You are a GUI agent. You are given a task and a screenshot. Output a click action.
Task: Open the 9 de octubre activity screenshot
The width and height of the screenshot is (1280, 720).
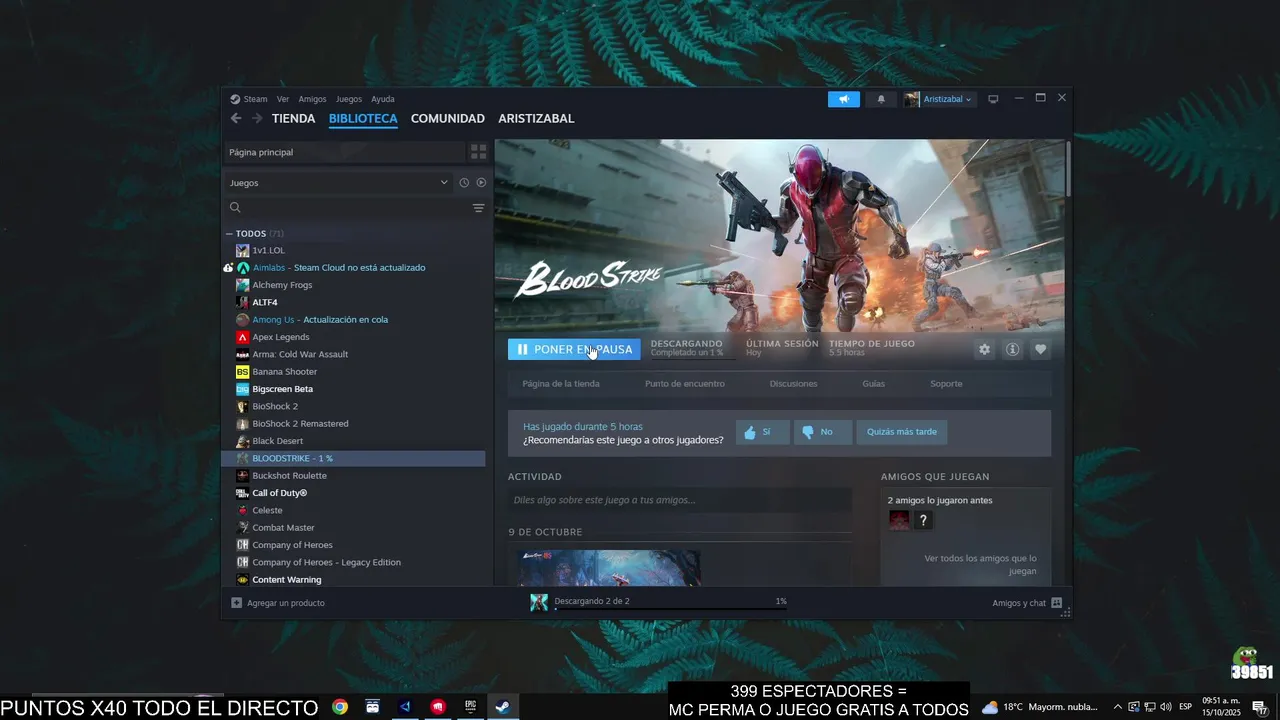click(x=608, y=567)
